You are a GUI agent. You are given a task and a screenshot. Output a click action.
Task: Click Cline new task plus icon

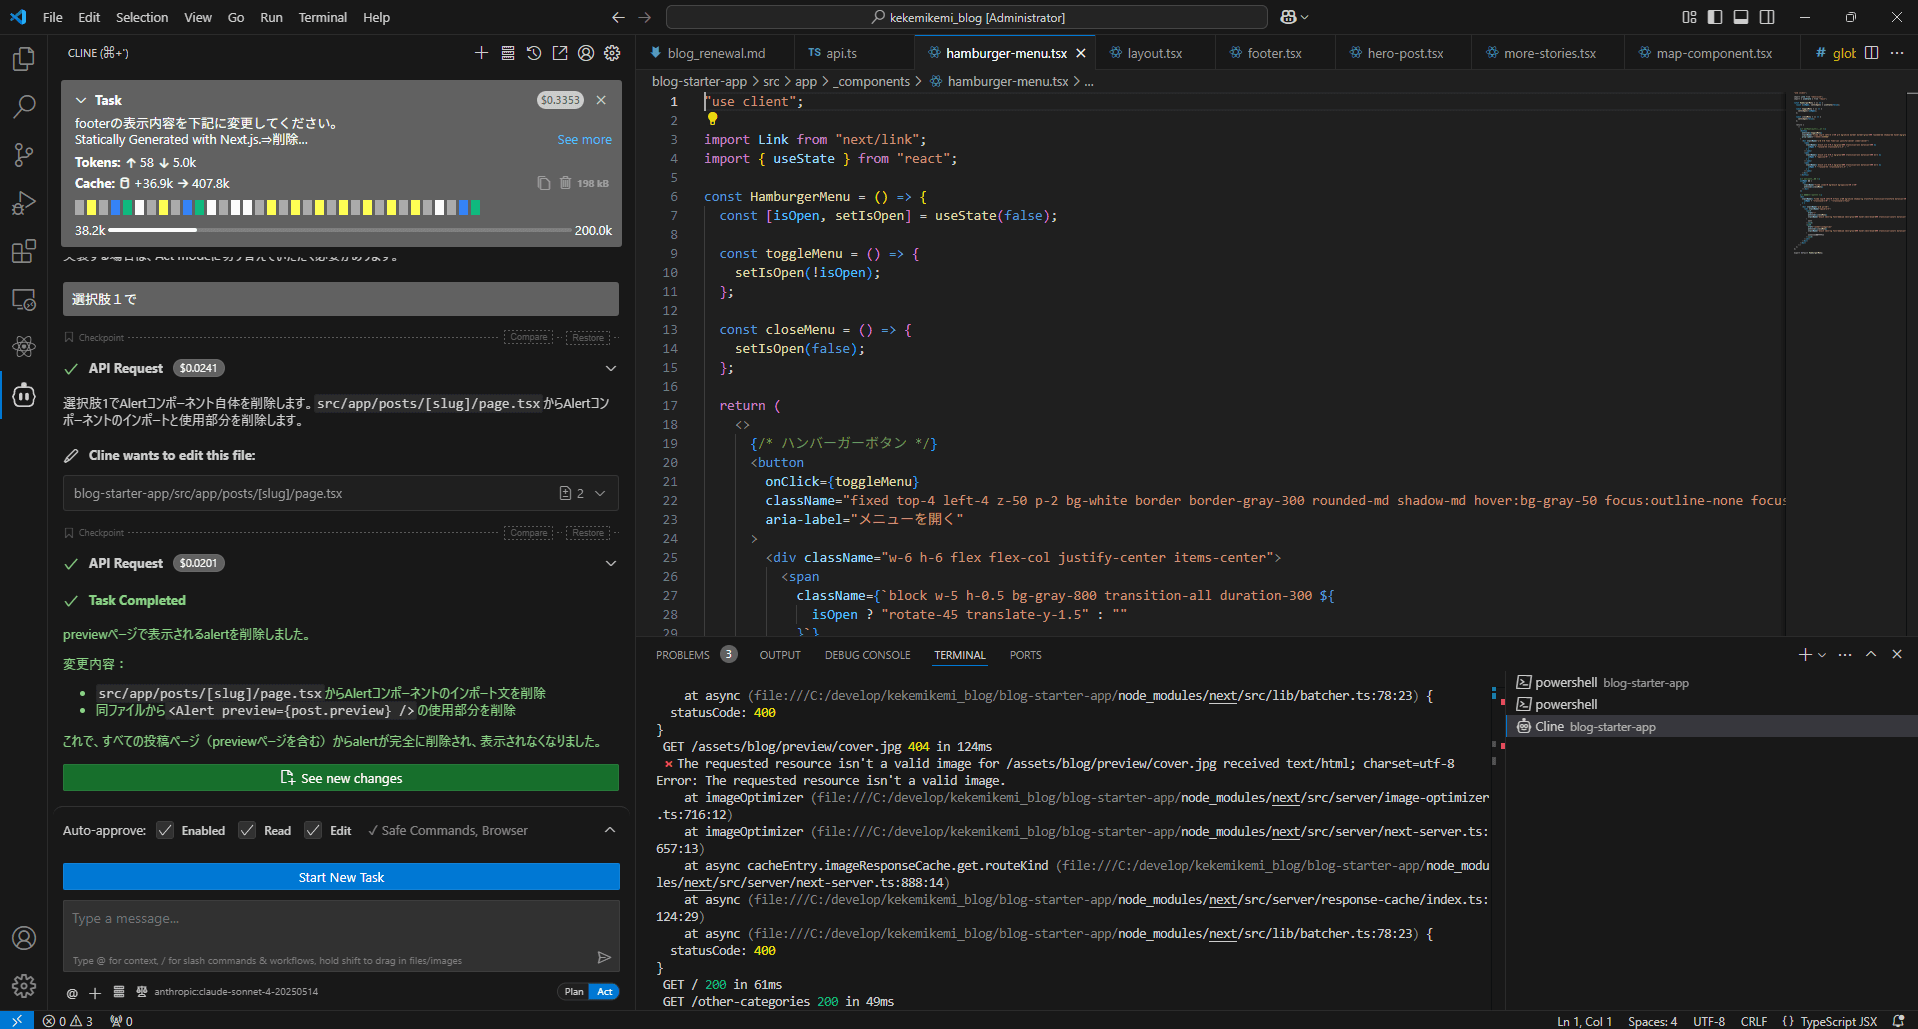click(481, 53)
